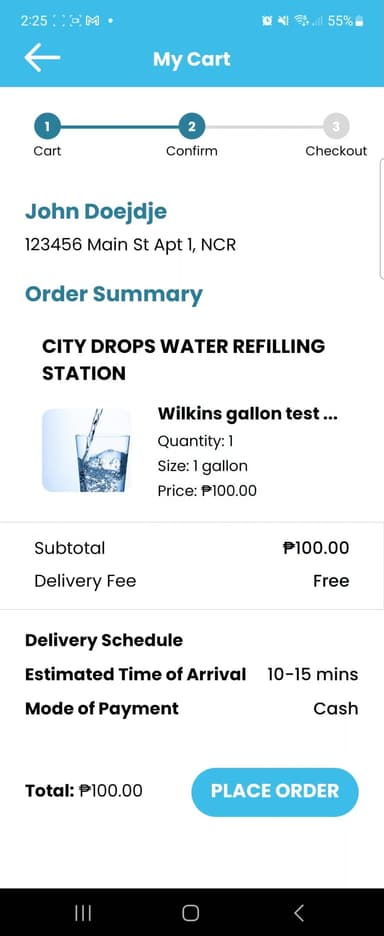Select the 123456 Main St delivery address
Image resolution: width=384 pixels, height=936 pixels.
[x=130, y=245]
